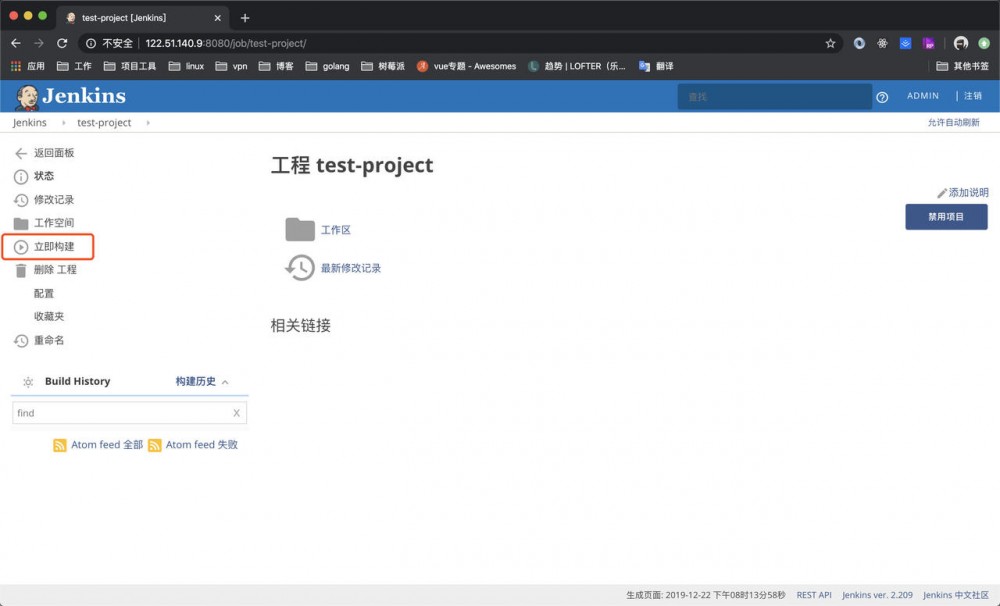The image size is (1000, 606).
Task: Click the 禁用项目 button
Action: point(945,216)
